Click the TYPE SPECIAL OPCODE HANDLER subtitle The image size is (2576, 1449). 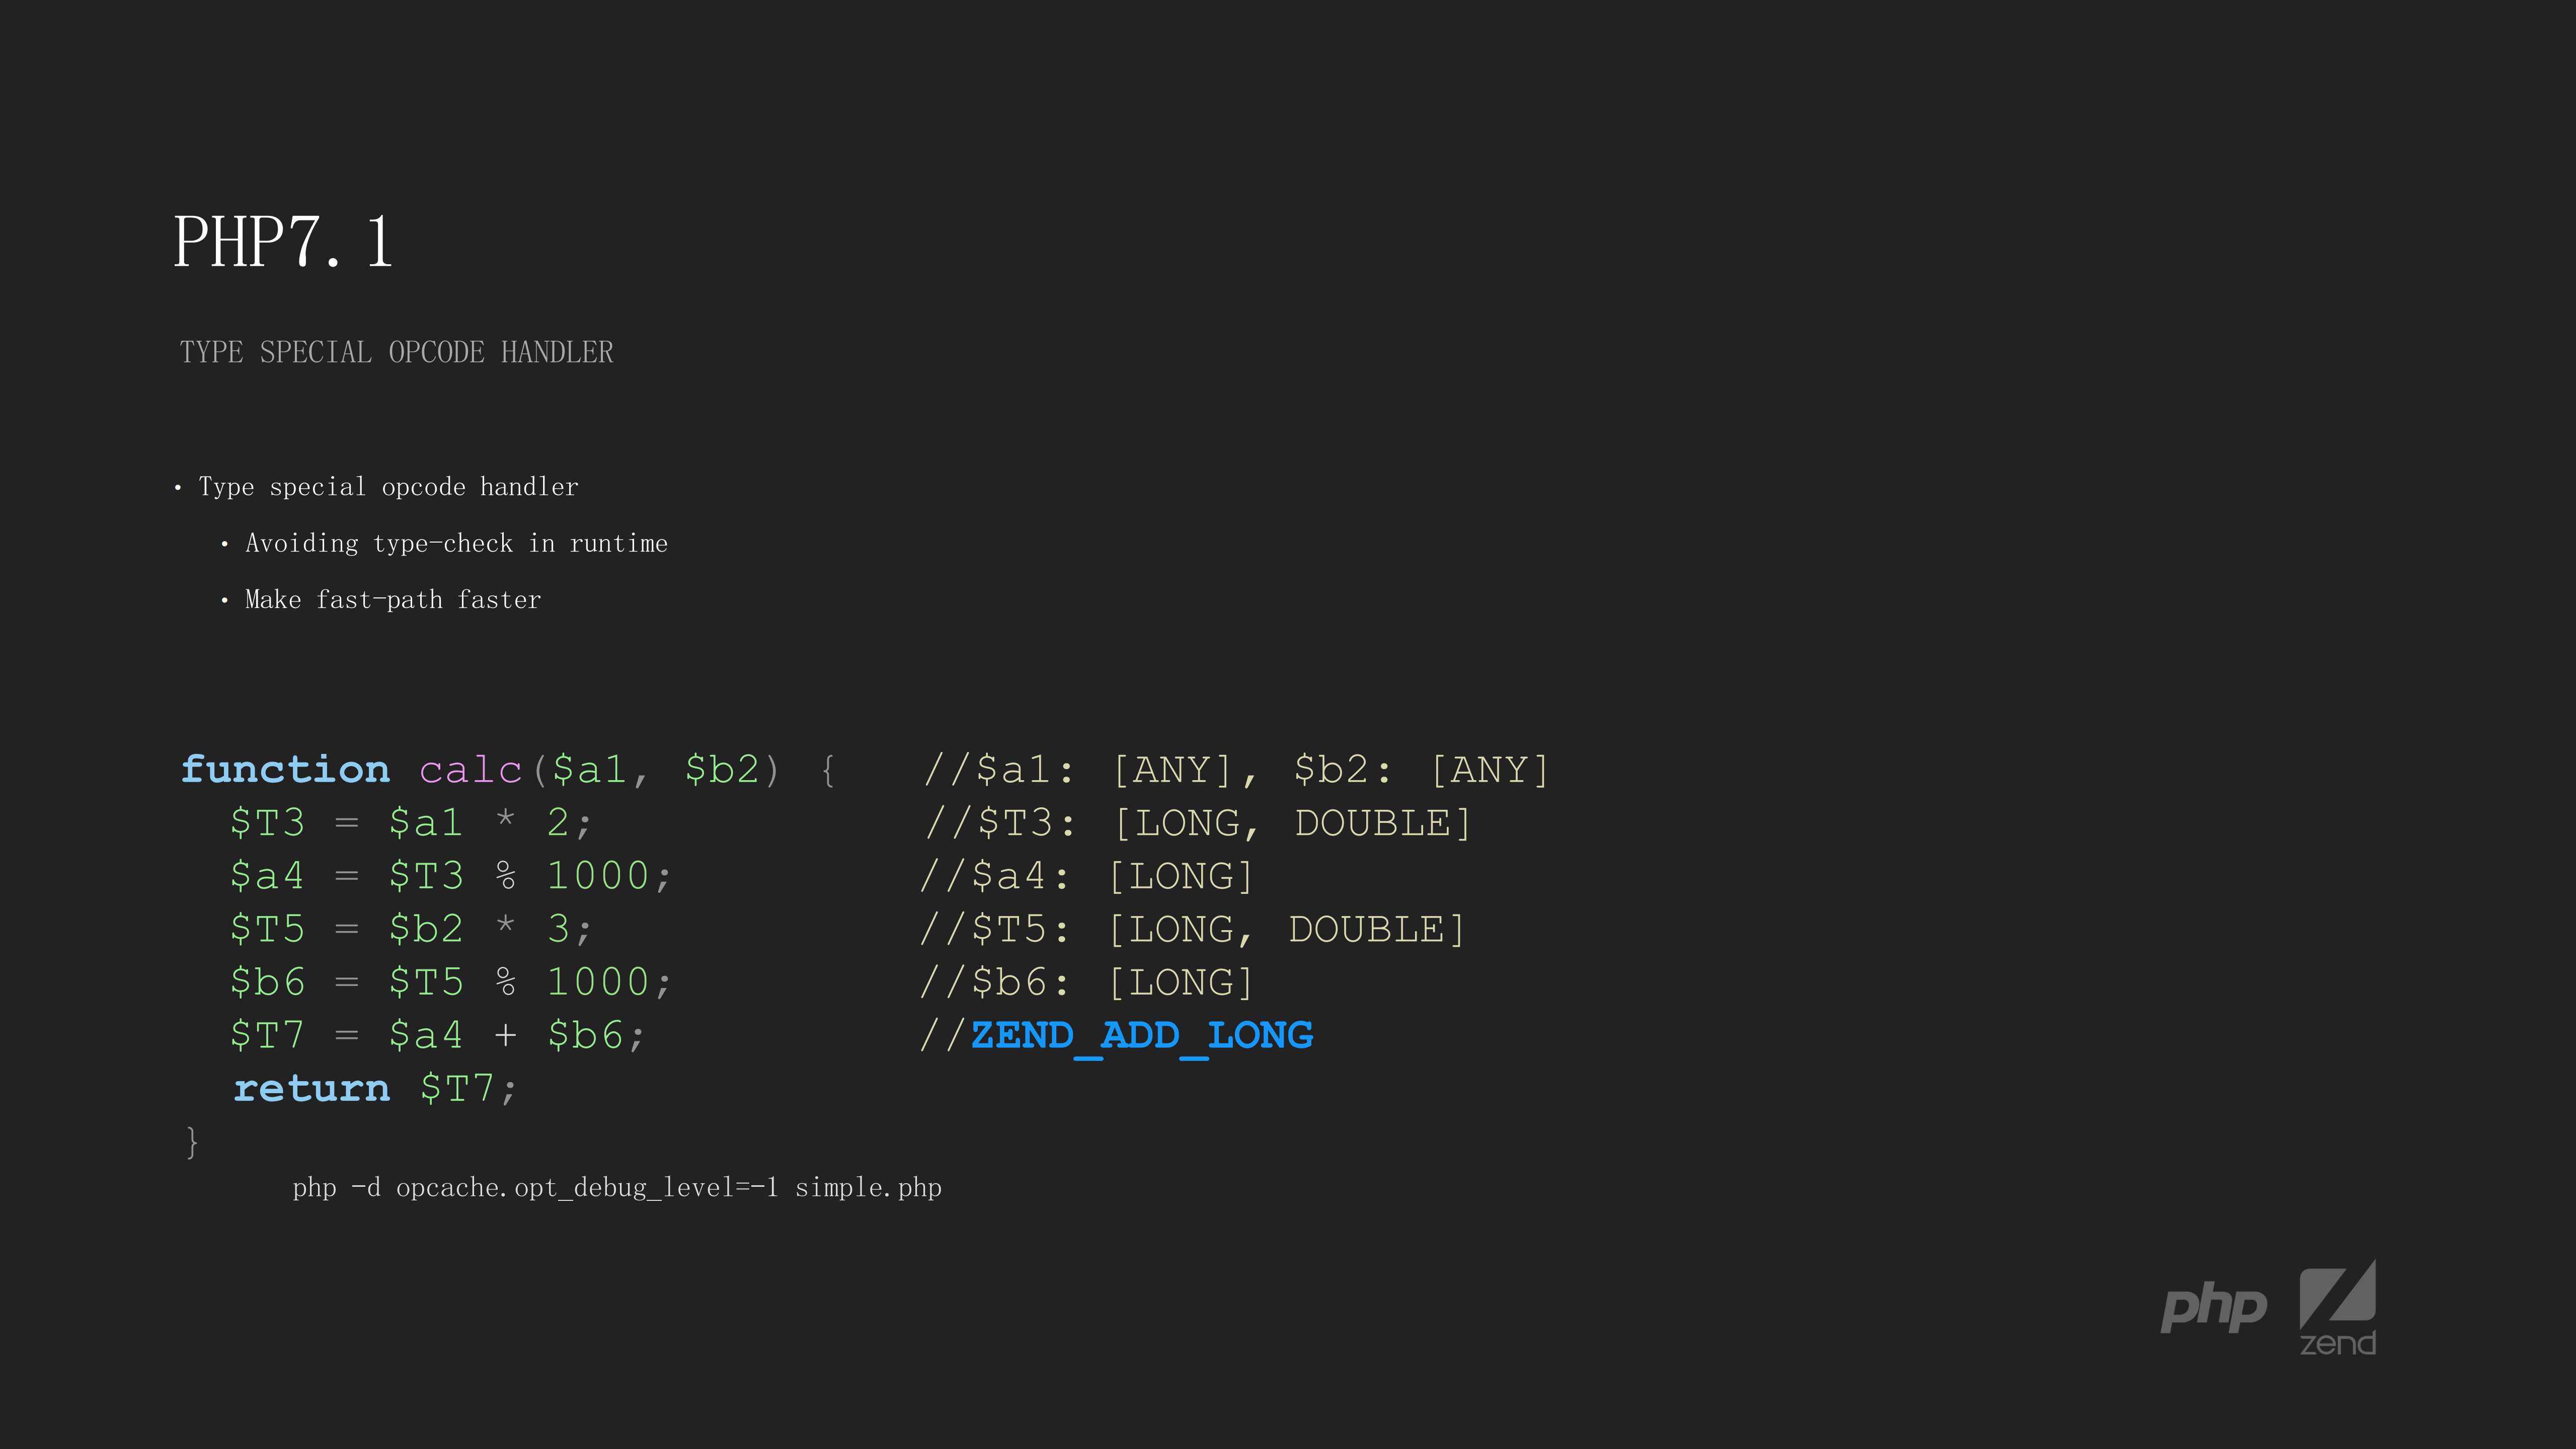(x=397, y=352)
